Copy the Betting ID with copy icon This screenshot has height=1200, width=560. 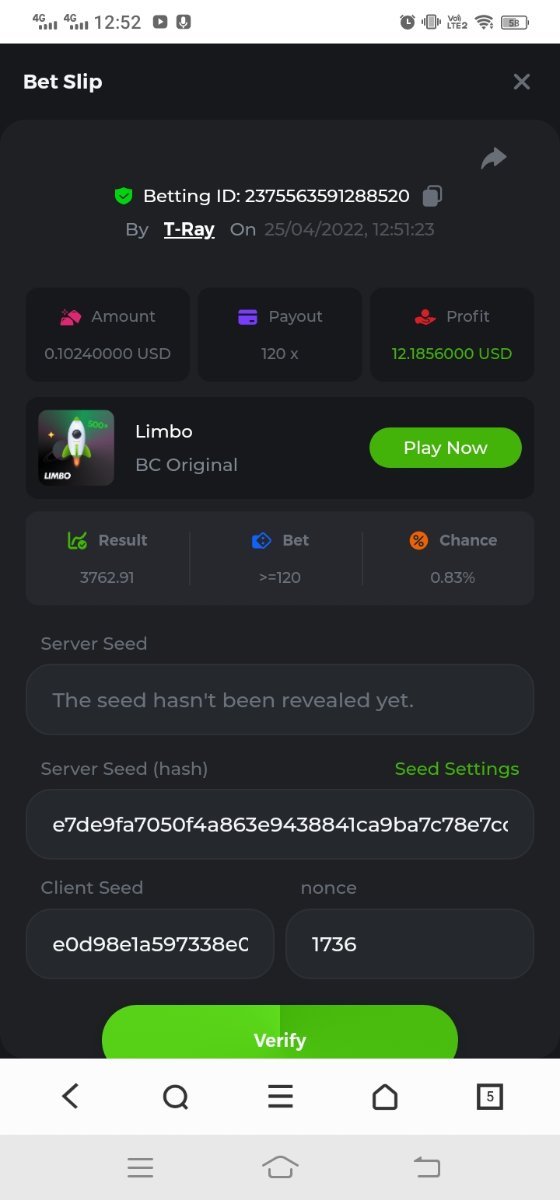pos(432,196)
